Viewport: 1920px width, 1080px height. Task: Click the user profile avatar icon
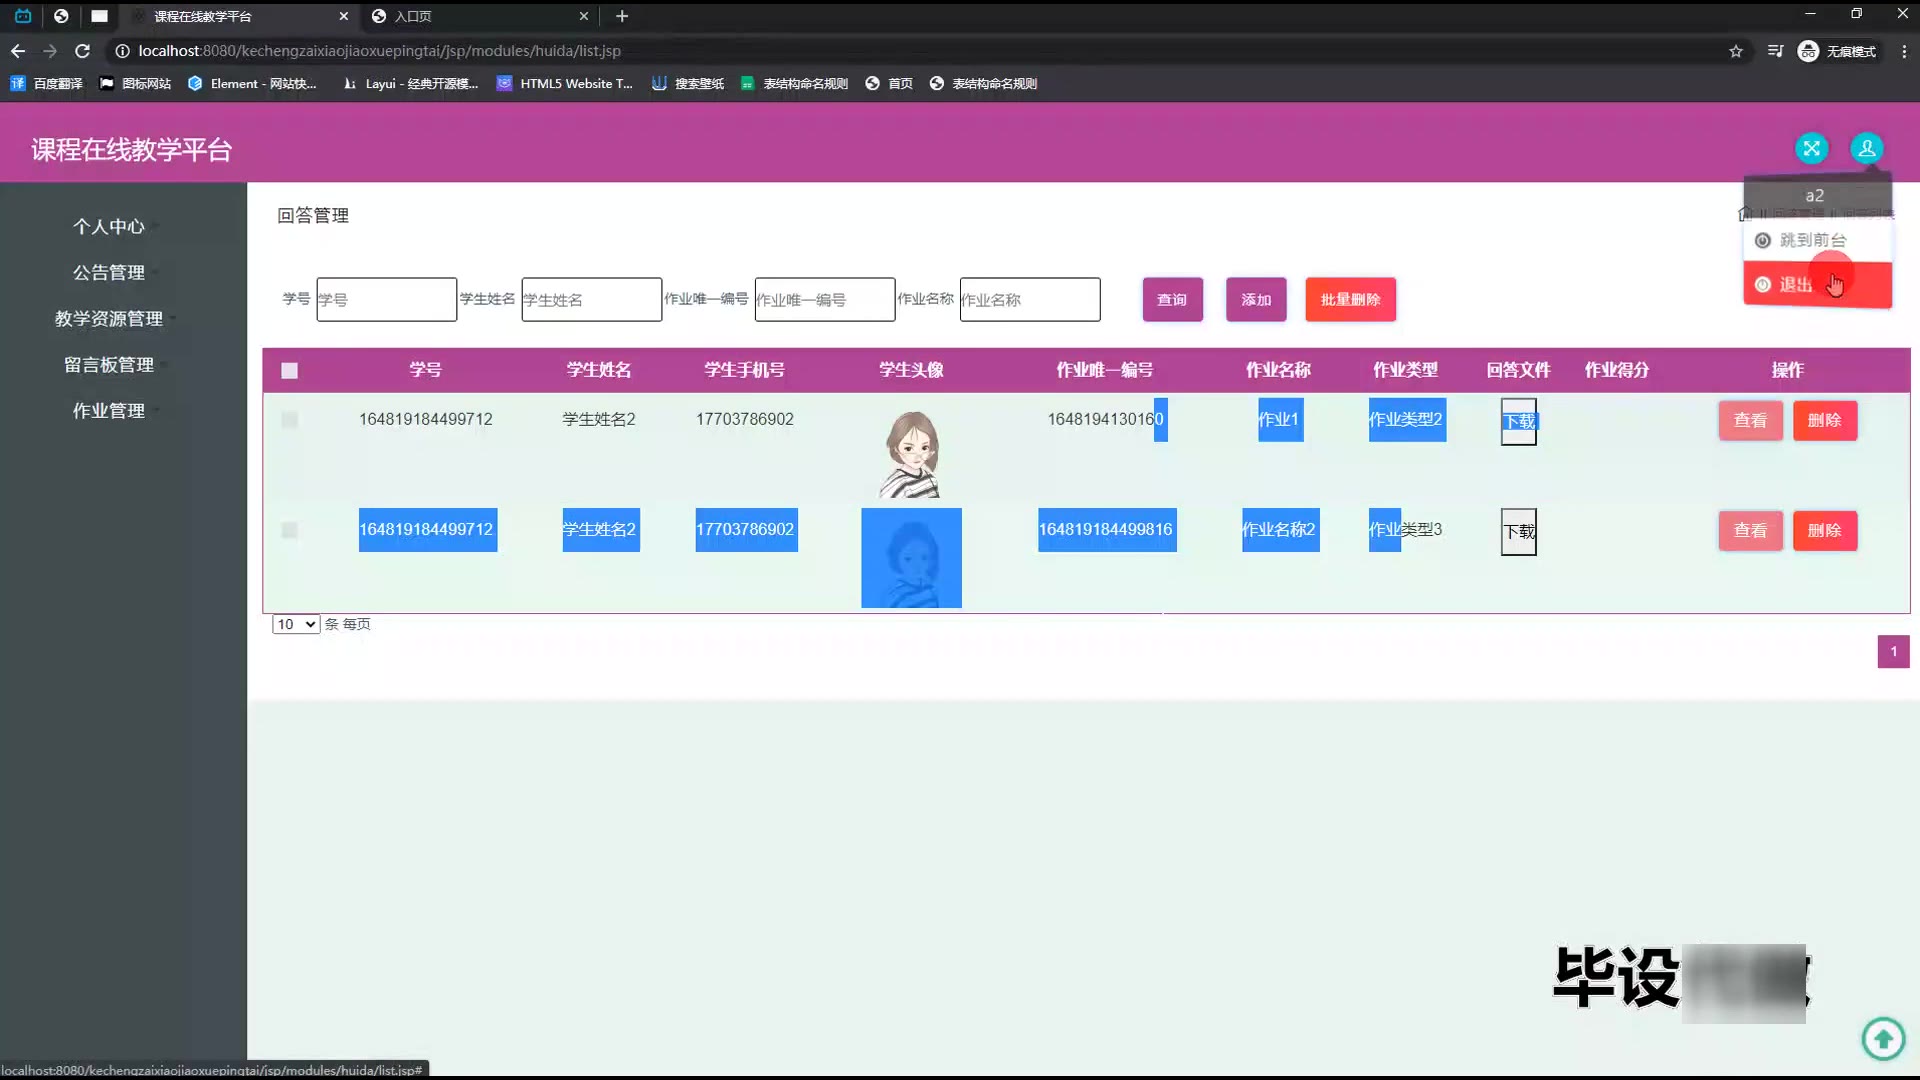coord(1866,149)
